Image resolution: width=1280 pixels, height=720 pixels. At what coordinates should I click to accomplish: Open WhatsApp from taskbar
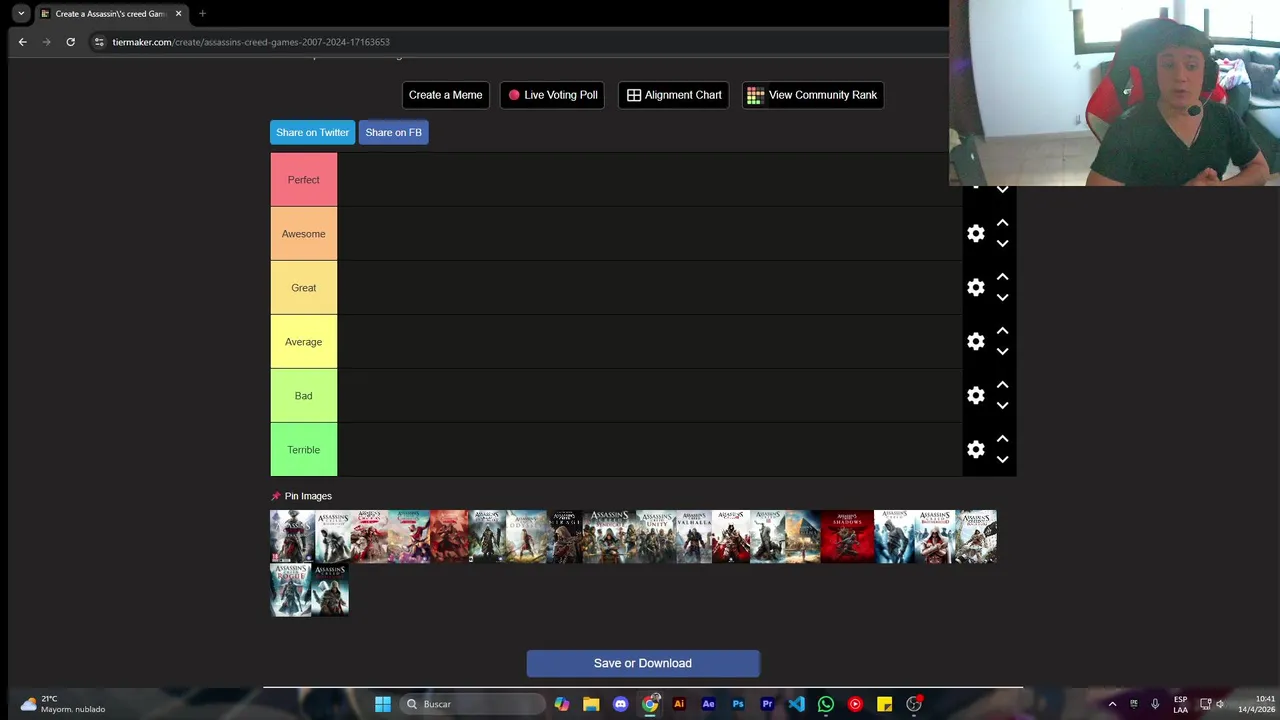tap(826, 704)
